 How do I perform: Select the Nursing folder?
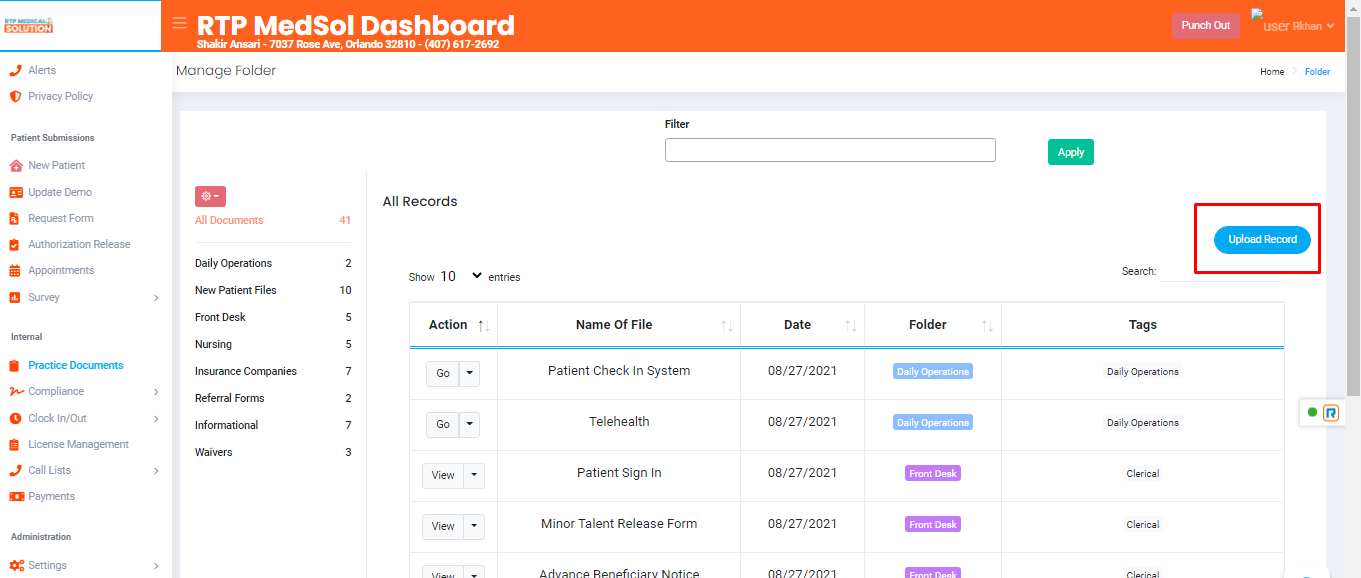click(213, 344)
